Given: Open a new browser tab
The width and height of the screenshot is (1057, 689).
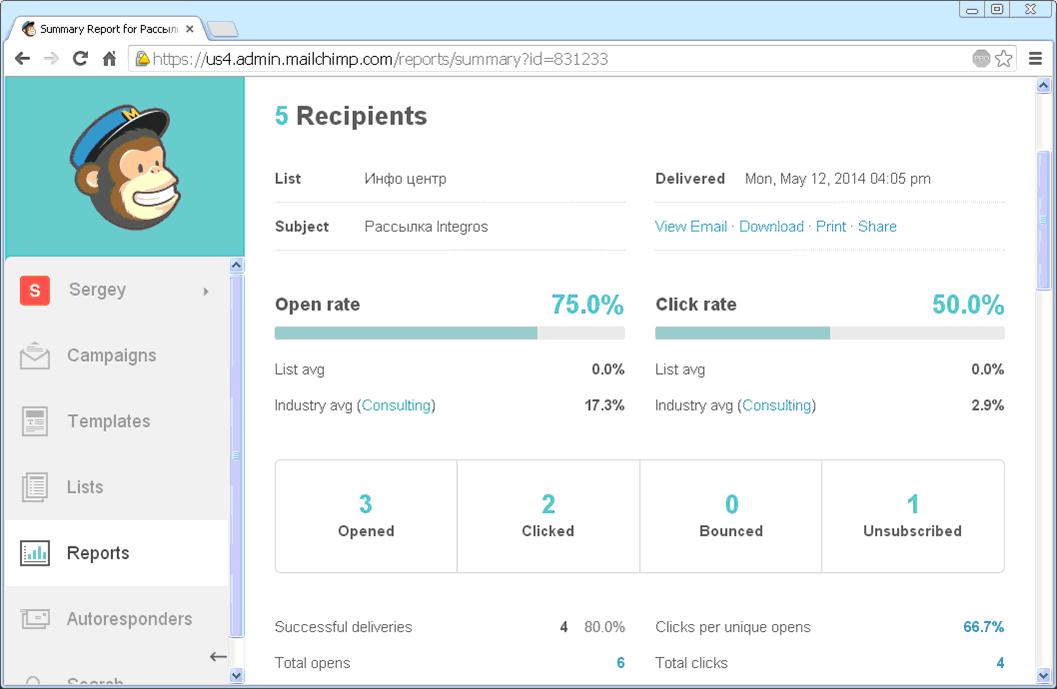Looking at the screenshot, I should (x=222, y=29).
